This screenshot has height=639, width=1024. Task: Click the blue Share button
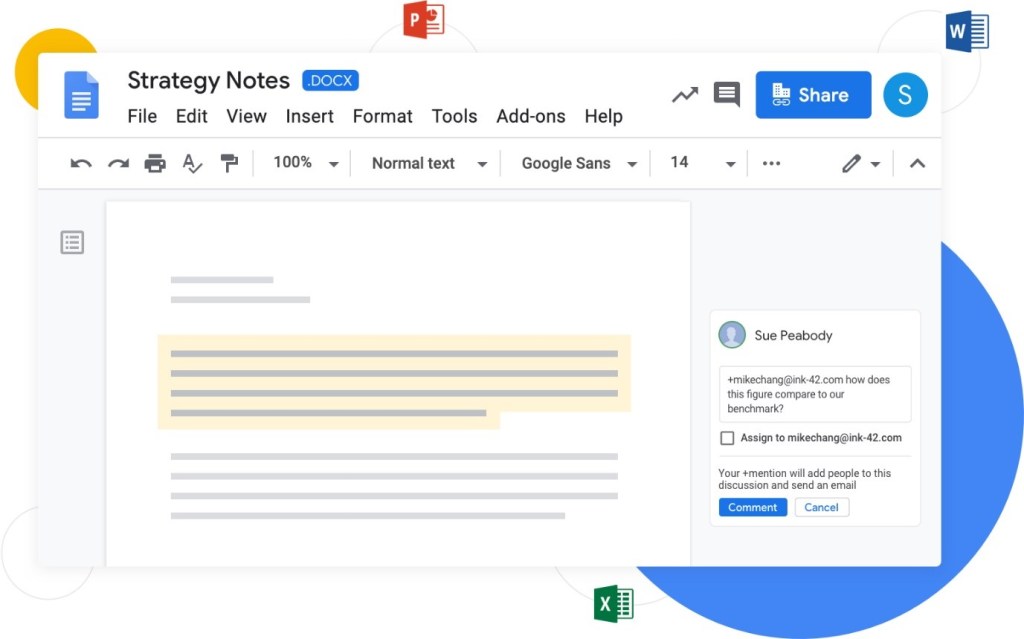click(813, 95)
